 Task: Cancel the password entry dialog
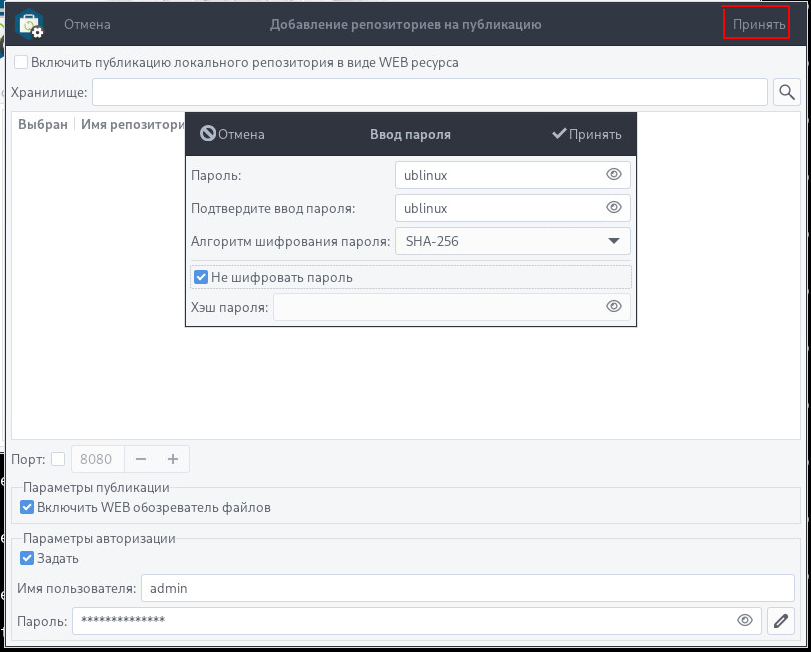point(232,134)
